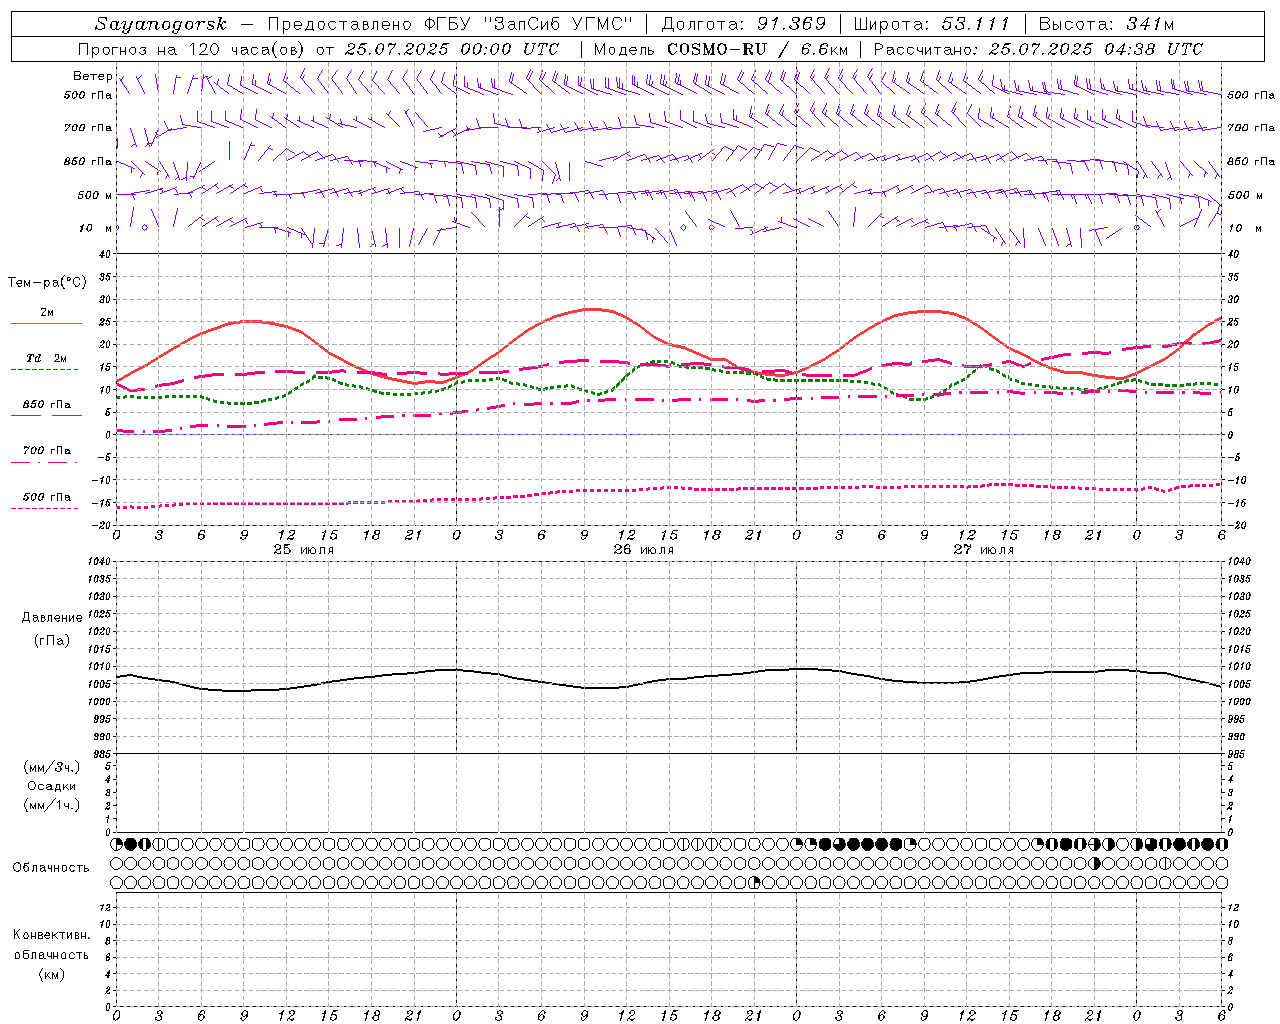This screenshot has height=1024, width=1280.
Task: Click the Прогноз на 120 часа(ов) text
Action: [x=192, y=49]
